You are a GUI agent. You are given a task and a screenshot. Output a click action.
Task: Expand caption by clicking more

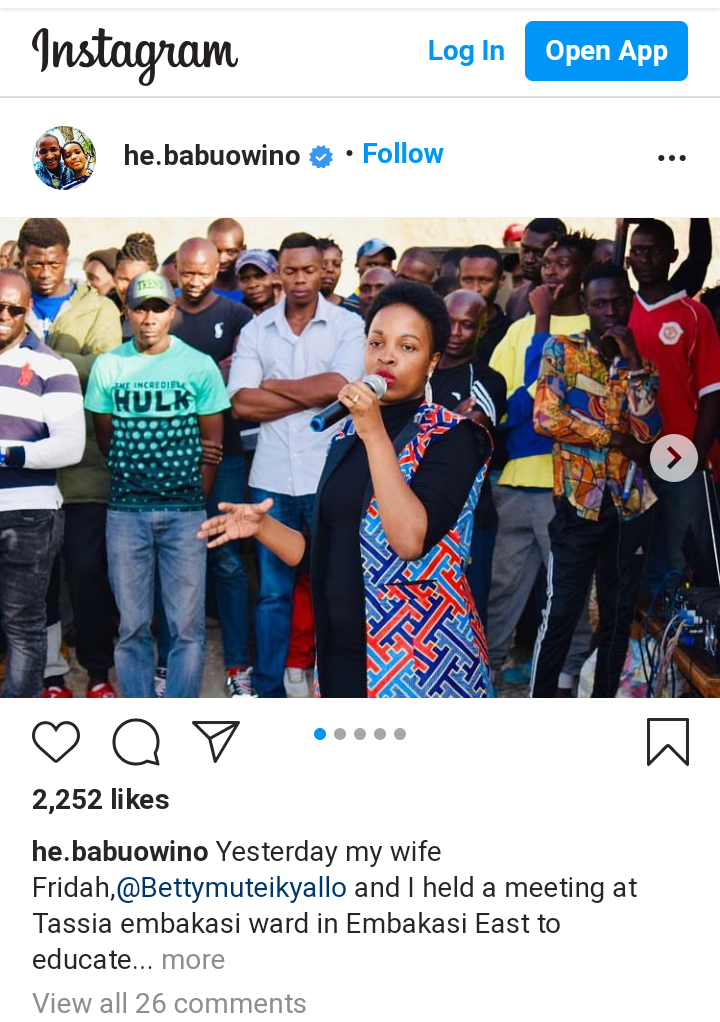(x=193, y=959)
